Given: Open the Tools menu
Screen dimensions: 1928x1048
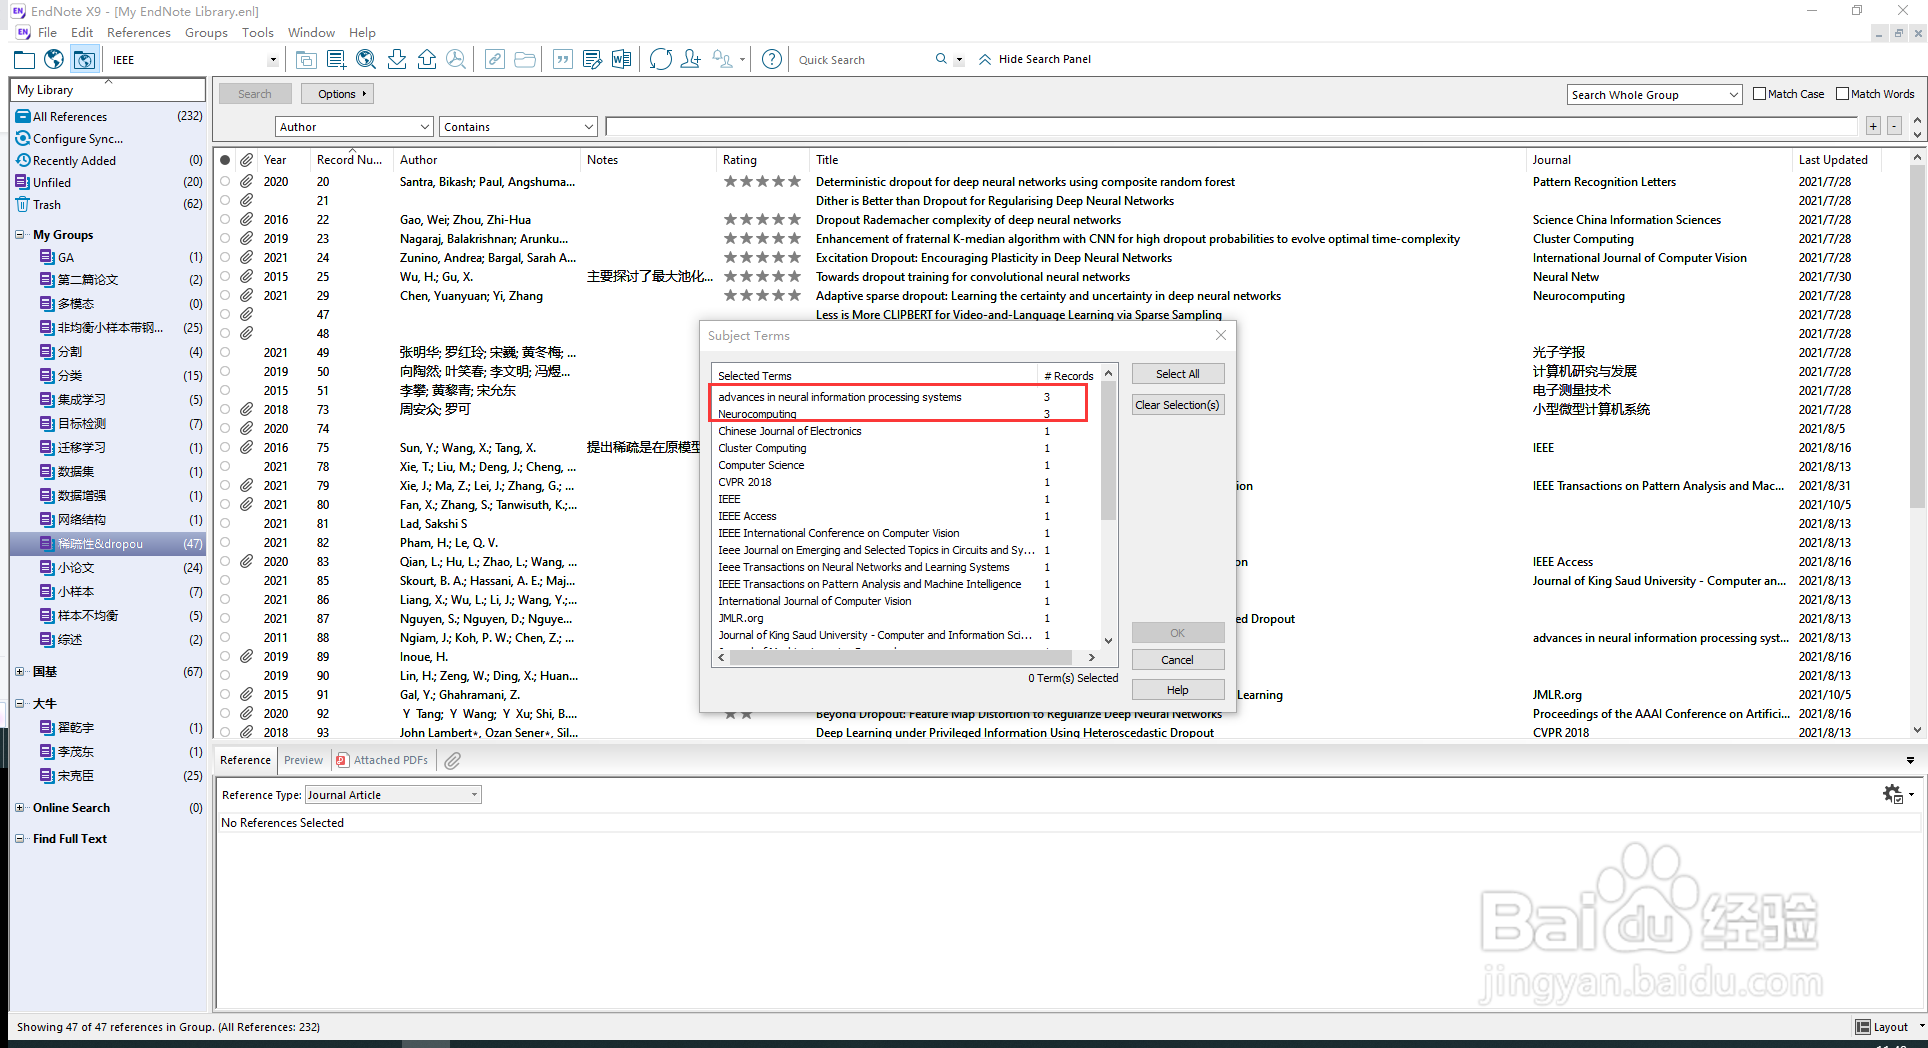Looking at the screenshot, I should [257, 33].
